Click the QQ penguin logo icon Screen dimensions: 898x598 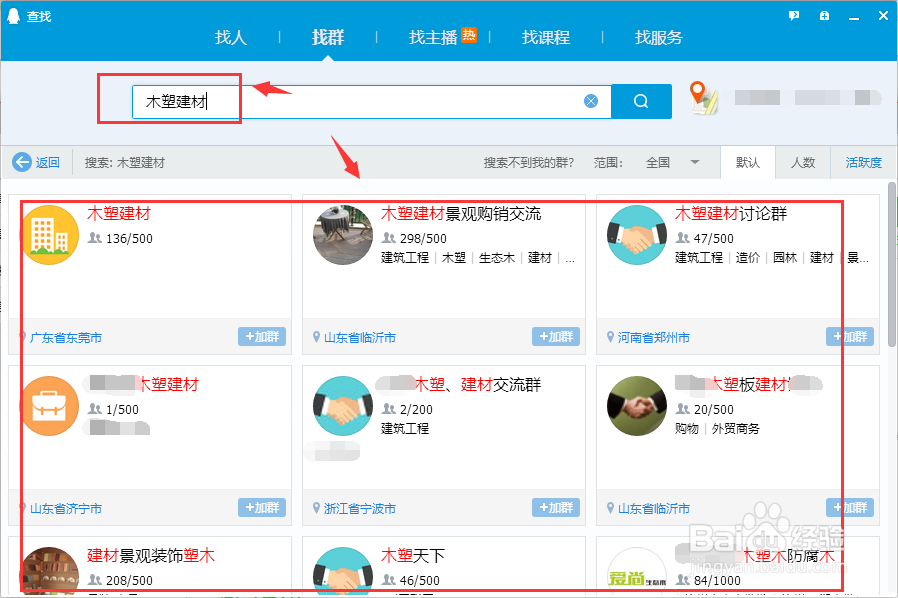pyautogui.click(x=13, y=16)
